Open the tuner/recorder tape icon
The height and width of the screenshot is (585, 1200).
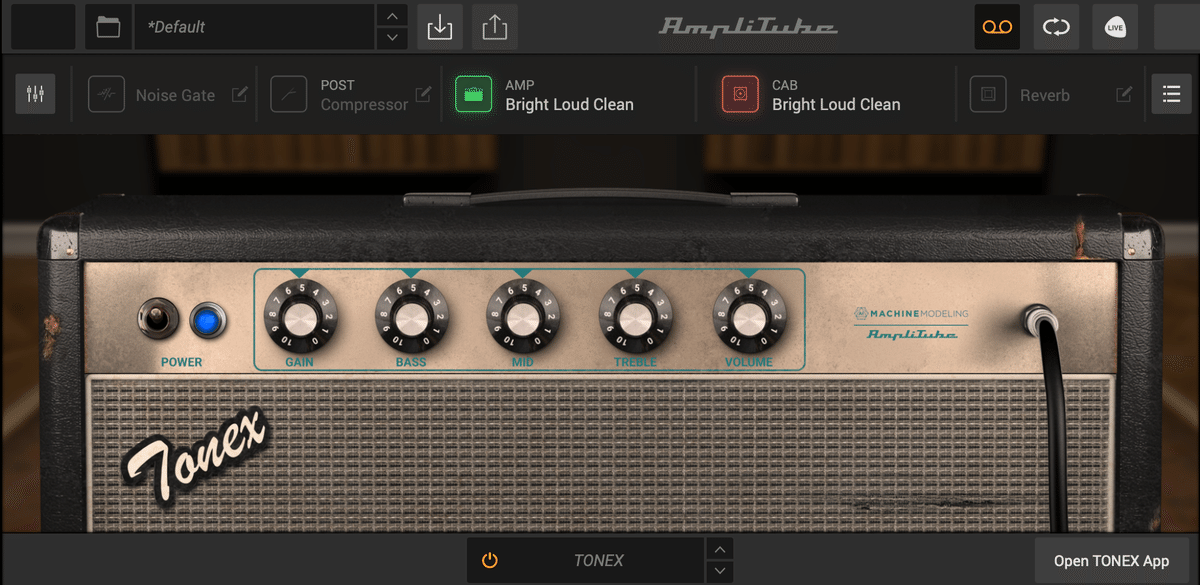point(997,27)
